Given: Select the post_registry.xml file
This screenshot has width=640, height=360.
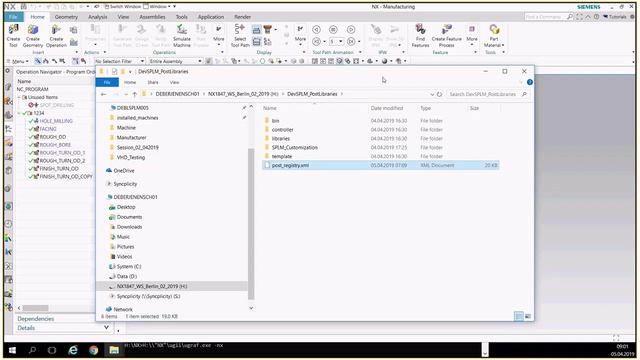Looking at the screenshot, I should (380, 165).
